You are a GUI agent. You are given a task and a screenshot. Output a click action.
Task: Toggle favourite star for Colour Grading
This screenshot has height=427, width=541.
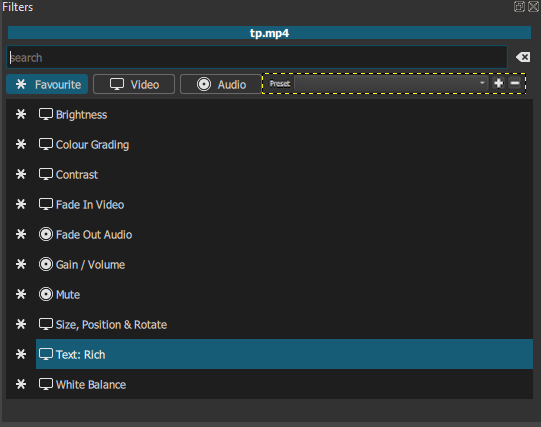click(x=21, y=144)
